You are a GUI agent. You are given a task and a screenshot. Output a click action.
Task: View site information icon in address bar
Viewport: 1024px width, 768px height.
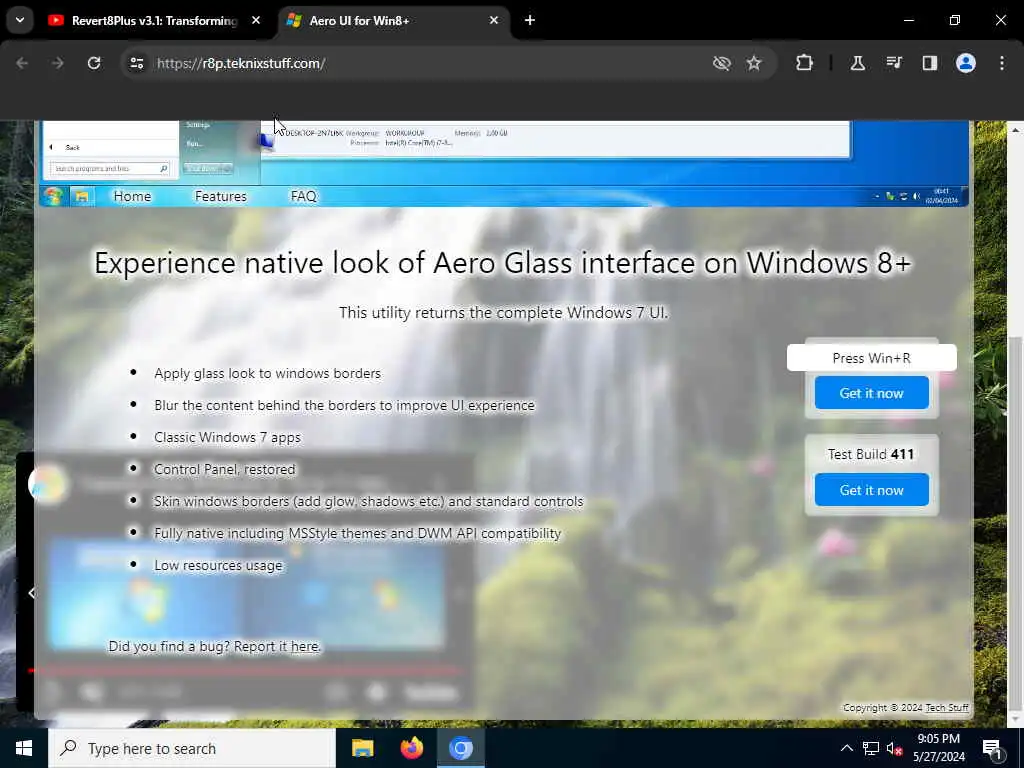[x=136, y=63]
